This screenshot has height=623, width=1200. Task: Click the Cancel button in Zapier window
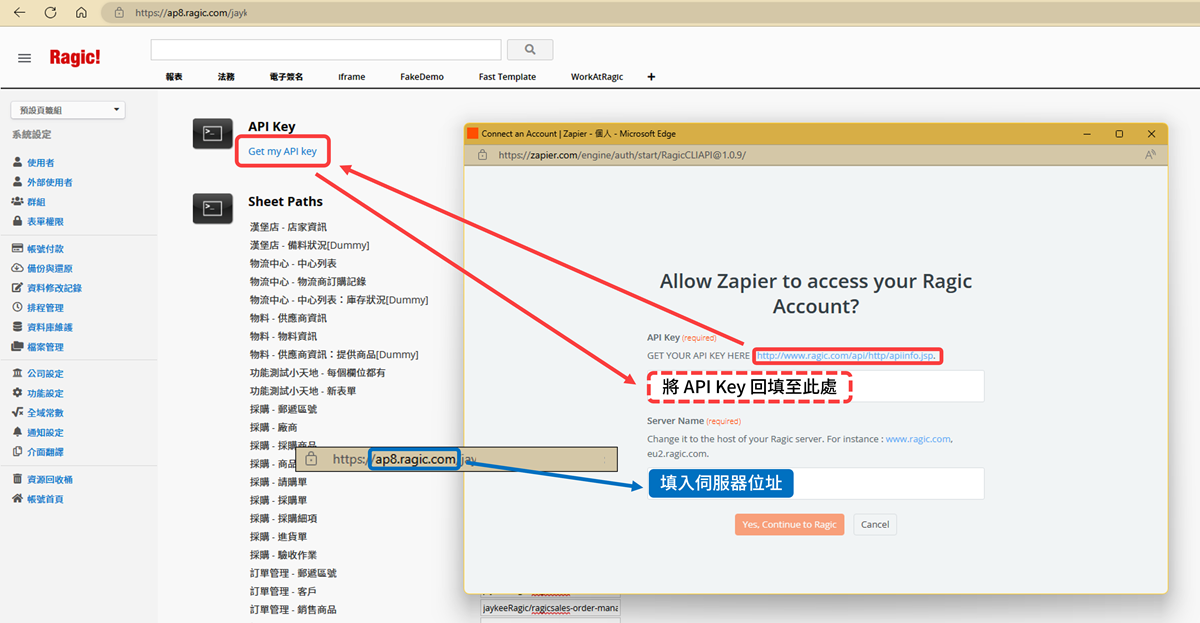tap(875, 524)
